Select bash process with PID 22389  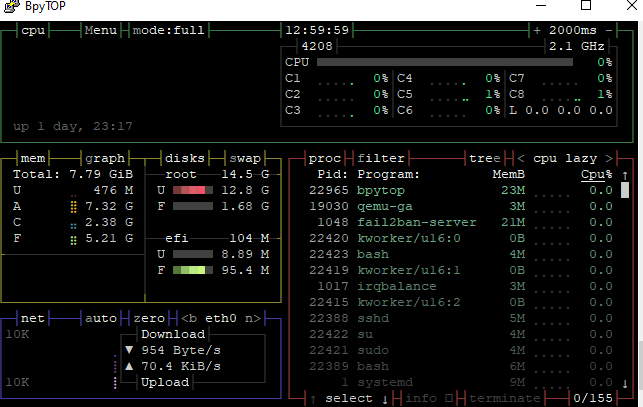coord(461,366)
